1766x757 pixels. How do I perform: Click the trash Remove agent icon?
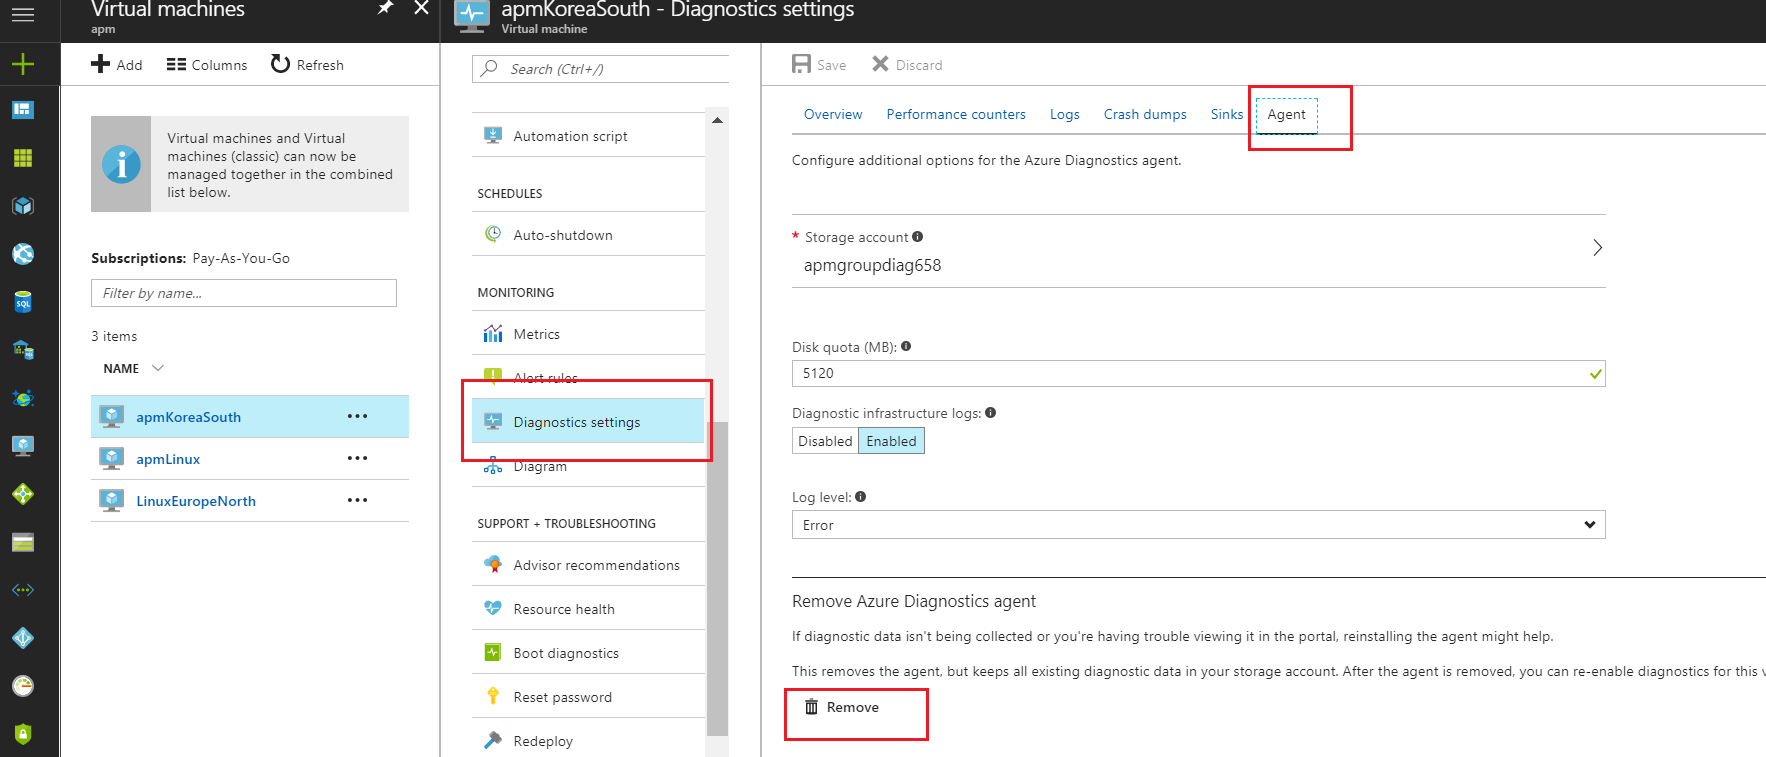812,707
